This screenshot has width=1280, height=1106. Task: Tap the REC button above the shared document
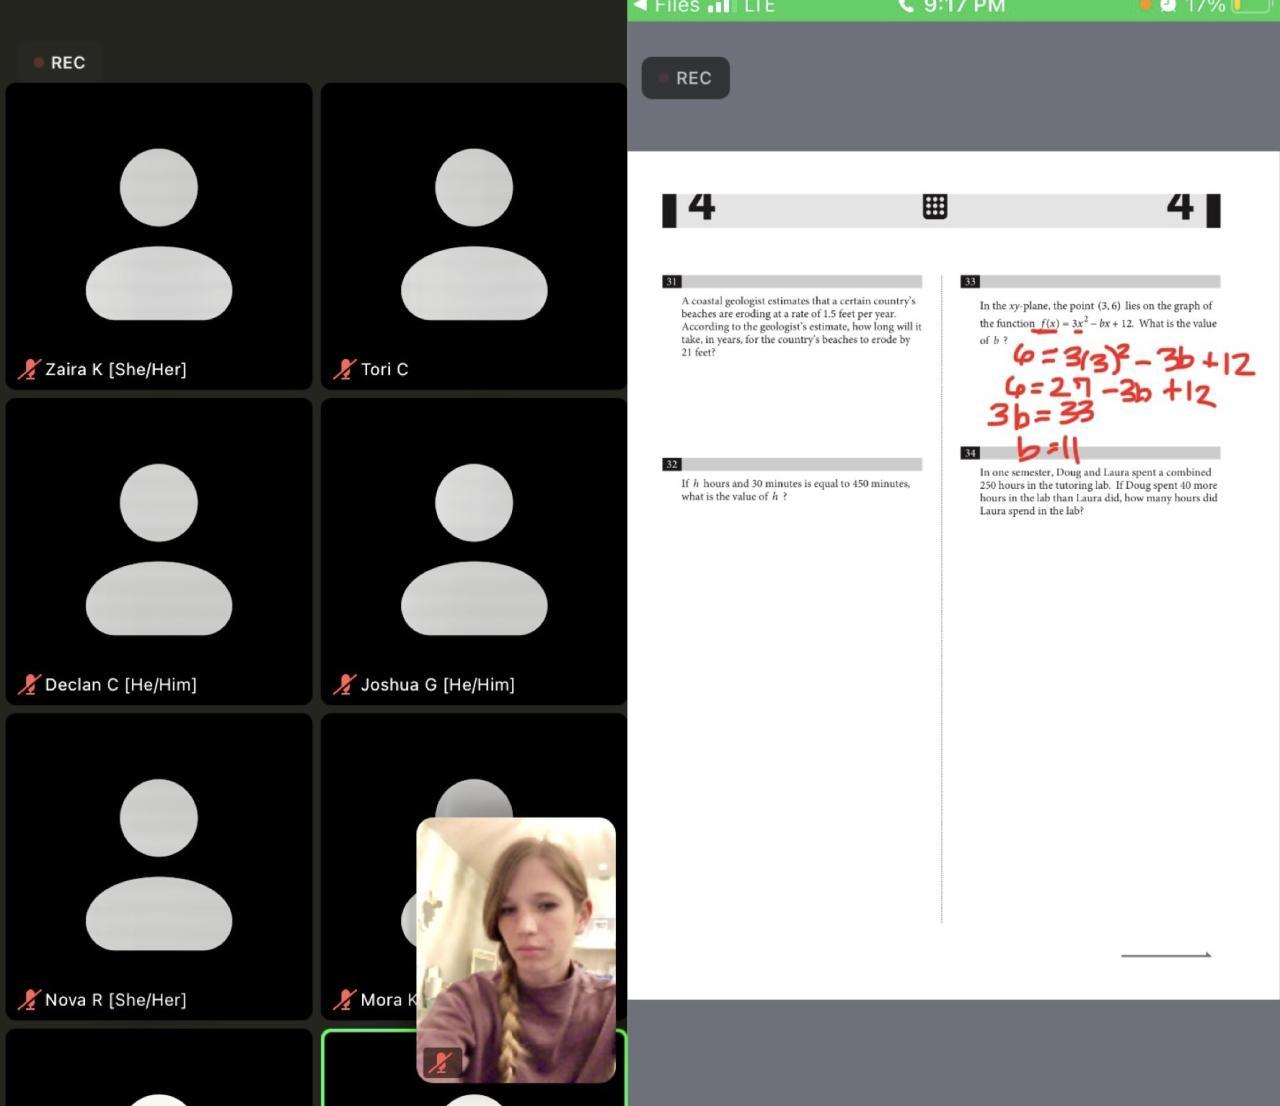[x=685, y=78]
